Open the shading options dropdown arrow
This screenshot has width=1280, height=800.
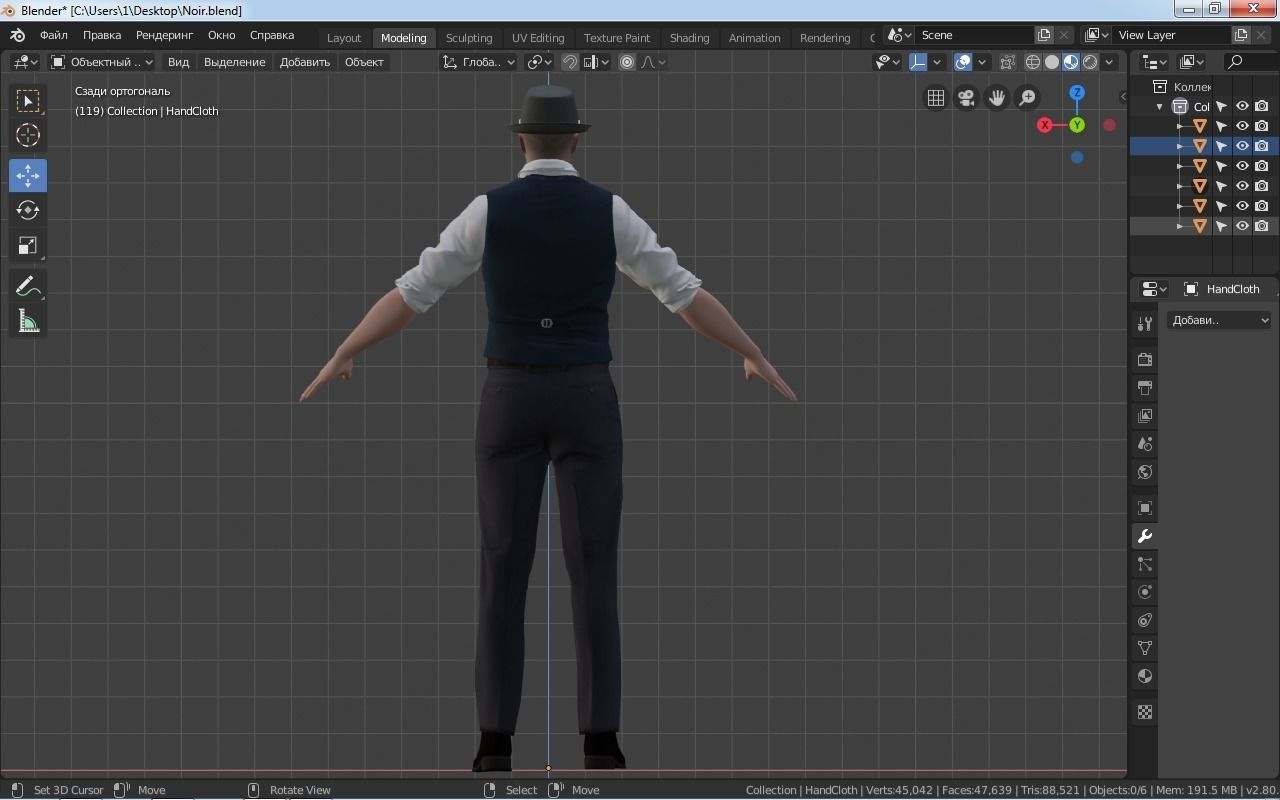click(1109, 62)
